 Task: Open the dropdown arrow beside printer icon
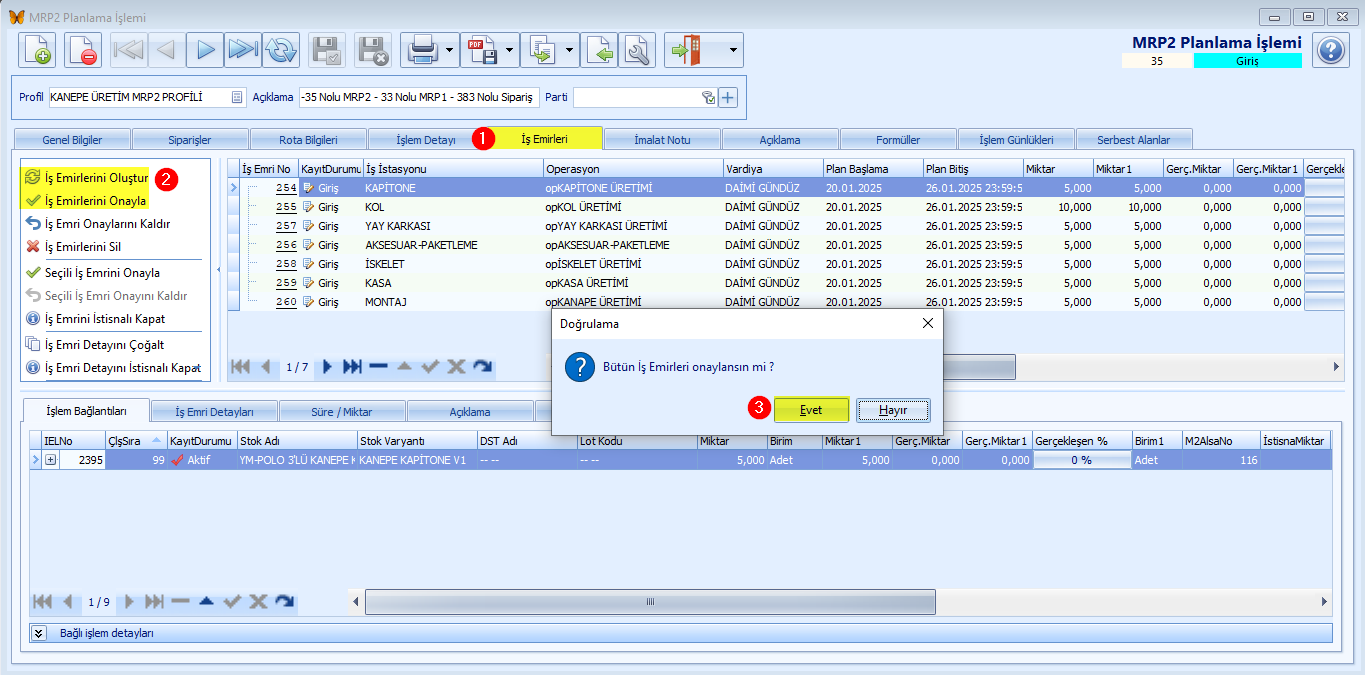pos(450,49)
